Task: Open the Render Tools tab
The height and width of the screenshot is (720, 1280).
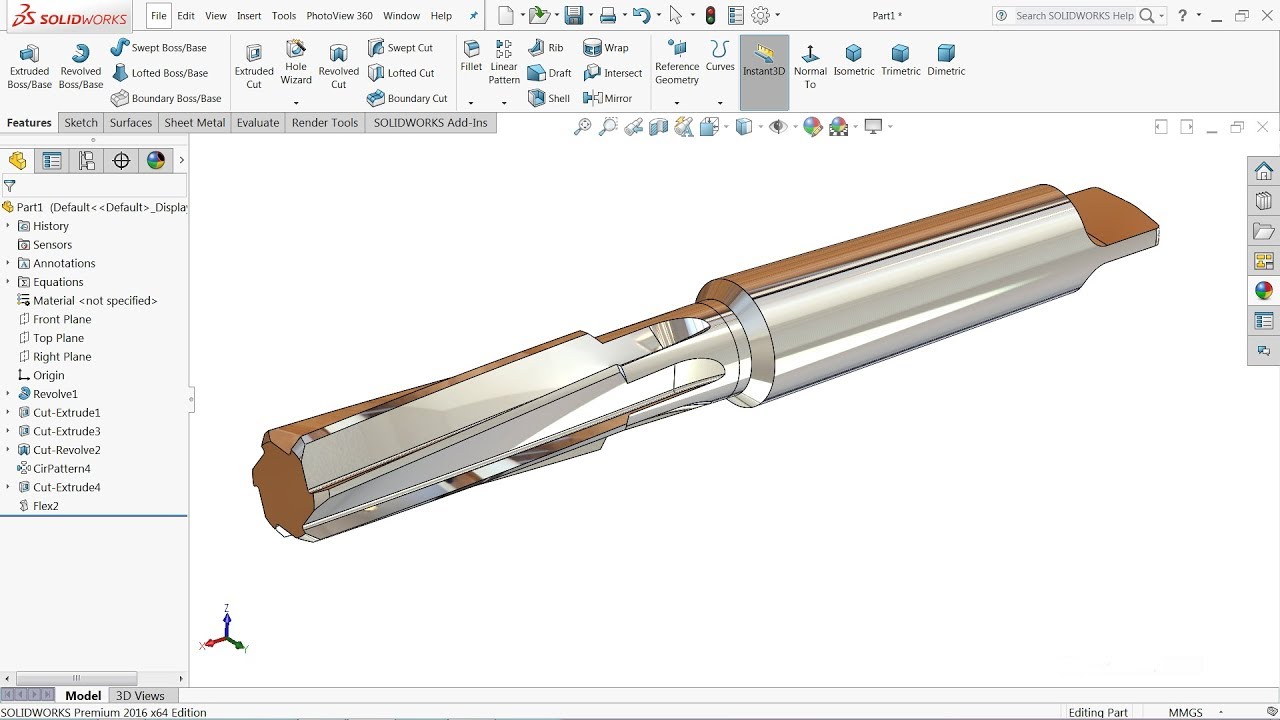Action: [x=325, y=123]
